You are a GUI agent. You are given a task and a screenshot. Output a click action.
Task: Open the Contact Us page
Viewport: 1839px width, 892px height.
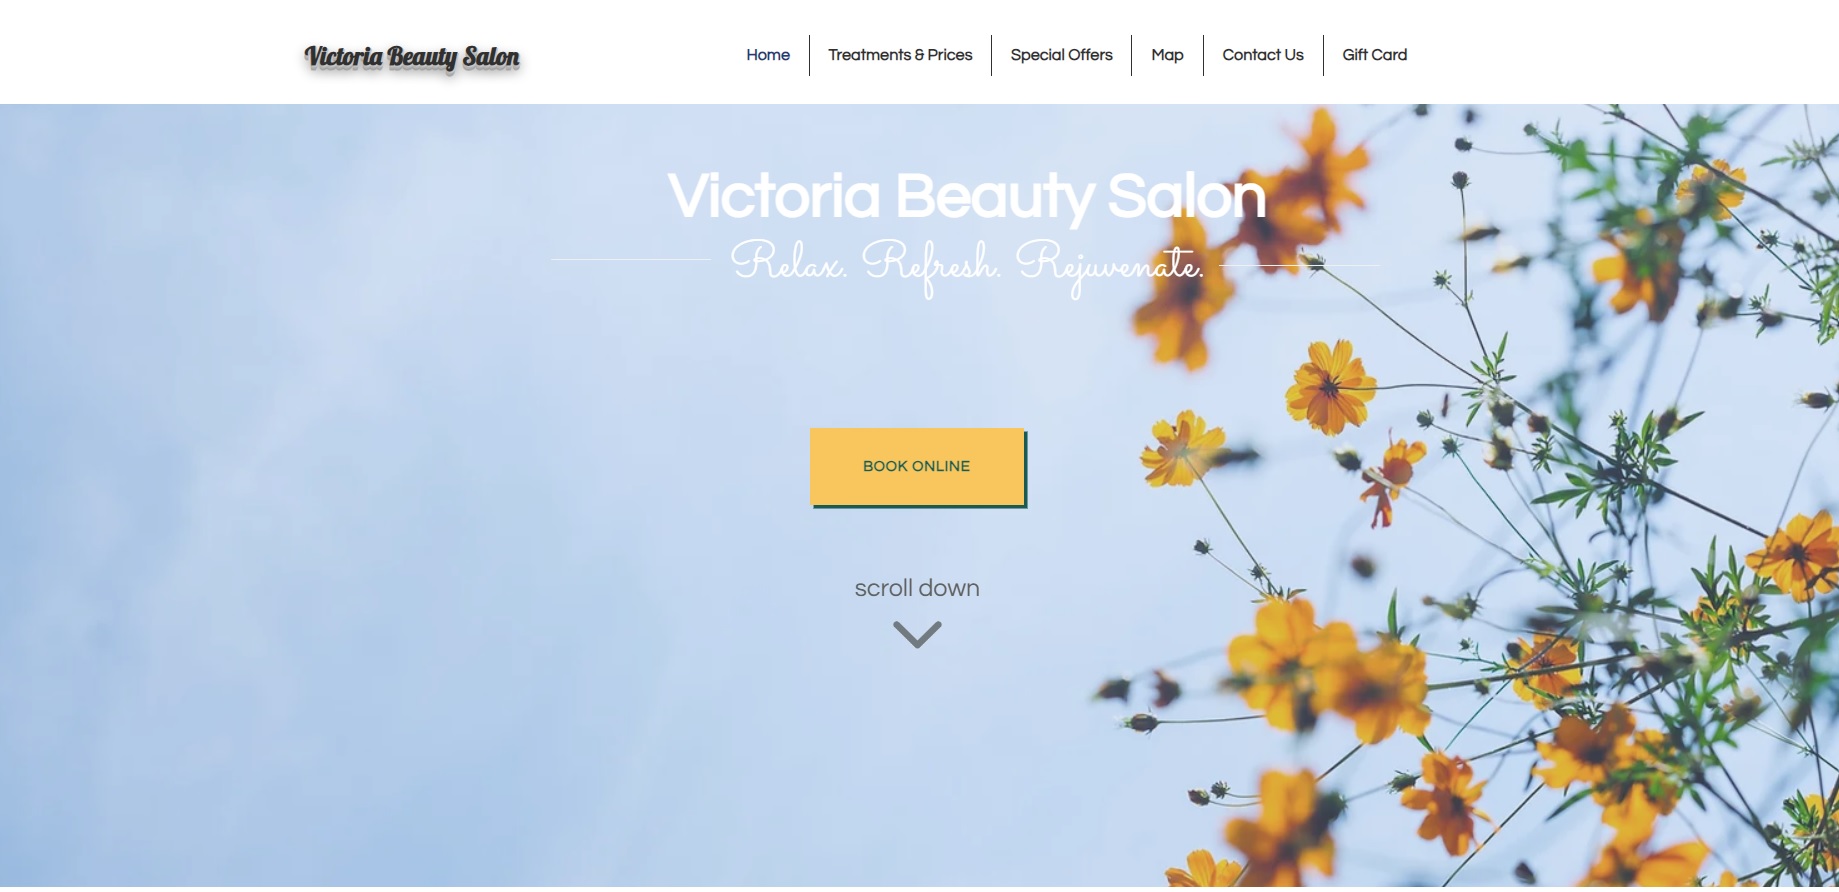tap(1263, 55)
